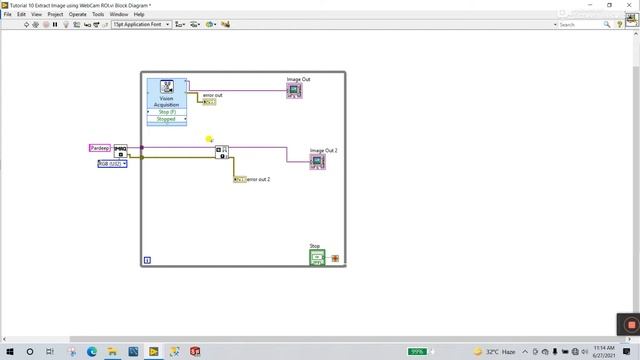The image size is (640, 360).
Task: Open the 15pt Application Font dropdown
Action: pyautogui.click(x=141, y=24)
